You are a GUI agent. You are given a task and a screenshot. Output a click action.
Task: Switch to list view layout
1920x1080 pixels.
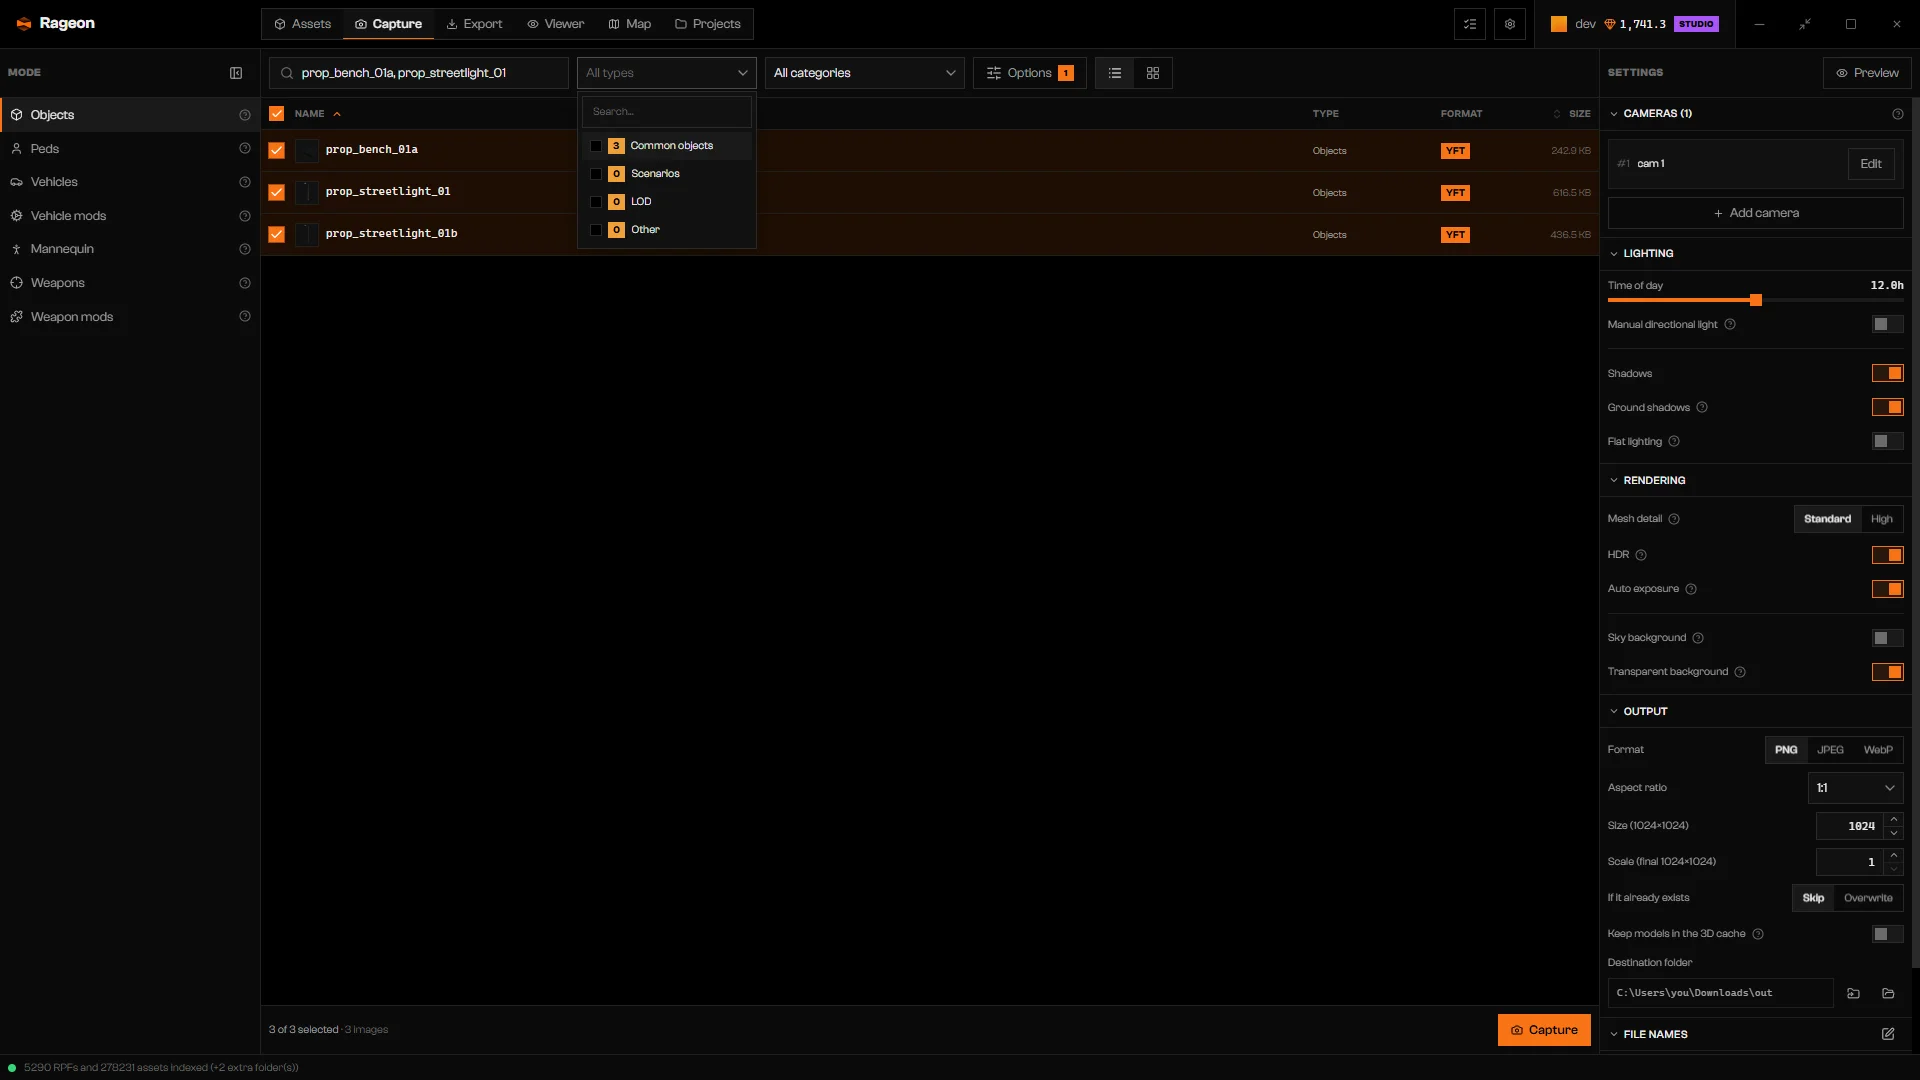tap(1115, 73)
